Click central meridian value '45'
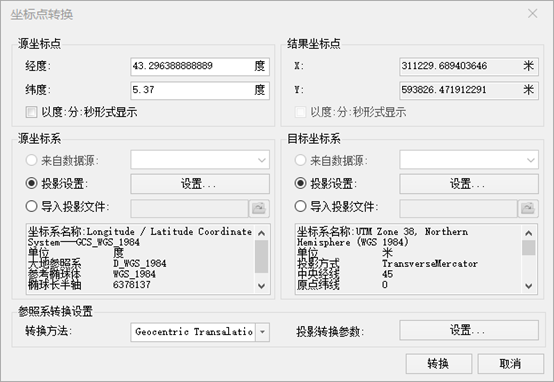Screen dimensions: 554x382 (x=387, y=274)
